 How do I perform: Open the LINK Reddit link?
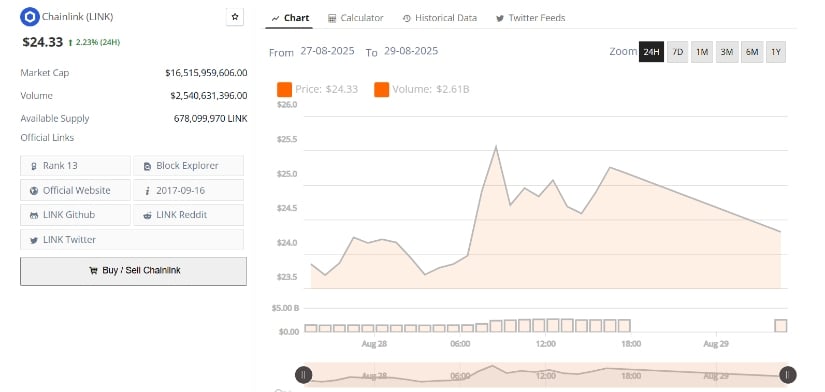point(188,215)
